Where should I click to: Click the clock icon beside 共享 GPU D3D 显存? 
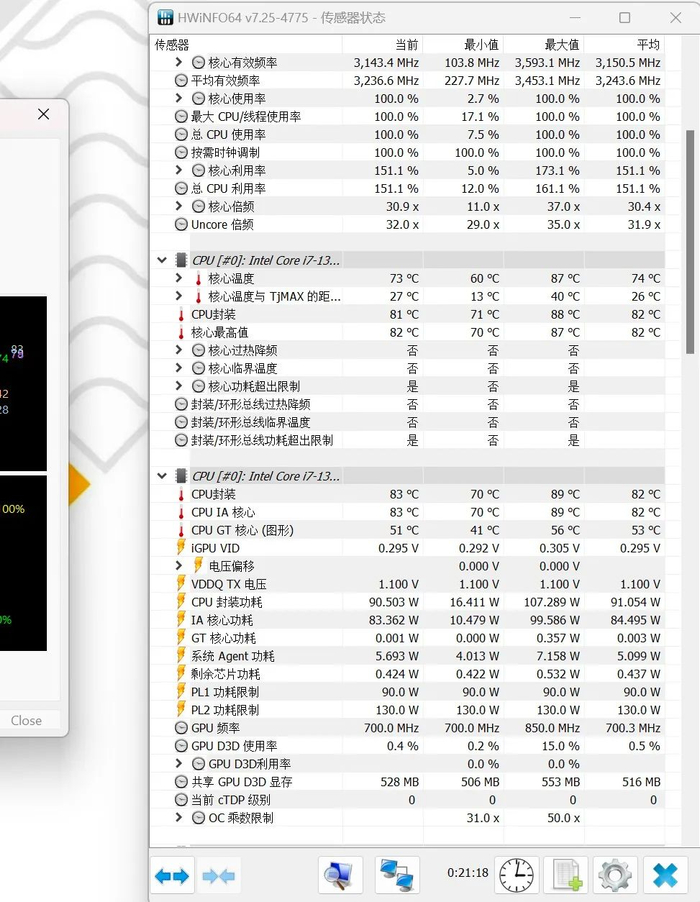[181, 782]
